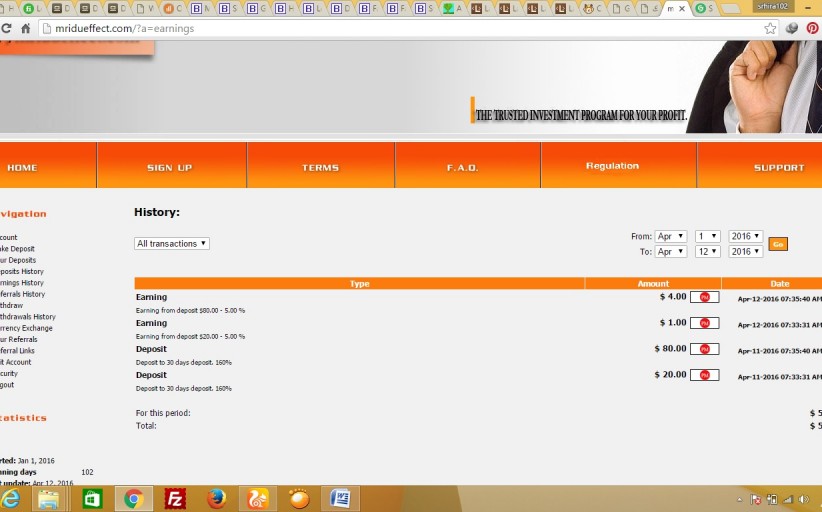Open Microsoft Word from the taskbar
Image resolution: width=822 pixels, height=512 pixels.
[x=340, y=498]
